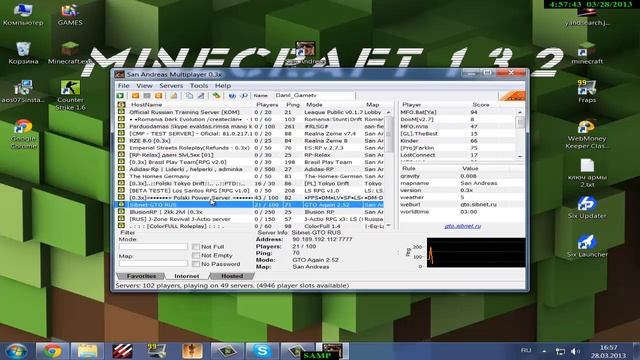Sort player list by Score header

coord(481,105)
